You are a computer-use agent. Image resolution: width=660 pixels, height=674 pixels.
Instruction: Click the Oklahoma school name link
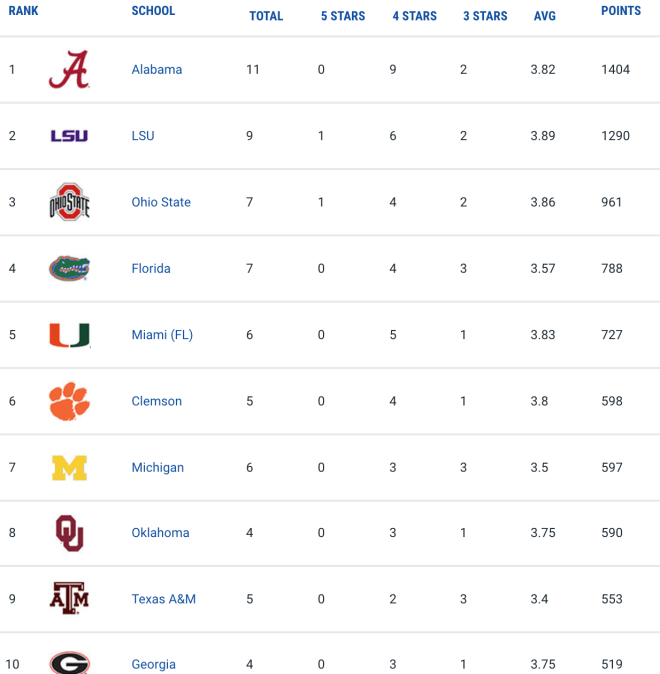coord(160,533)
